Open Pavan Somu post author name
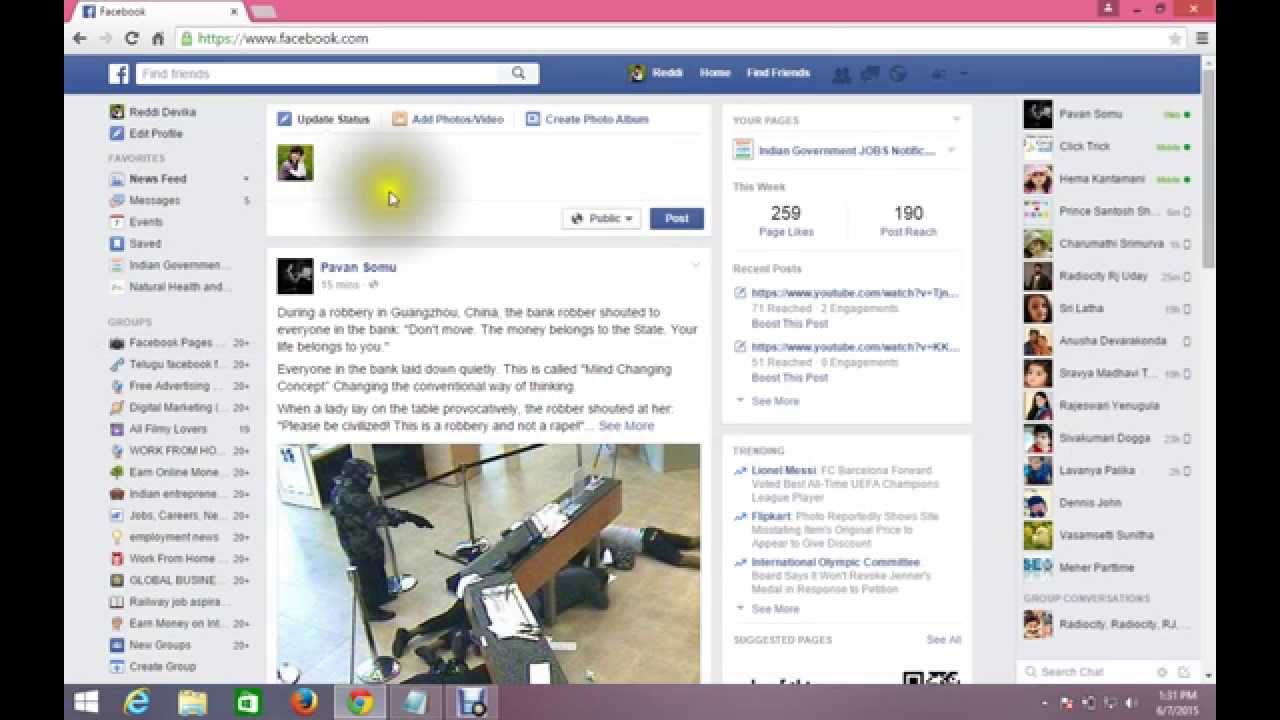This screenshot has width=1280, height=720. [x=358, y=267]
